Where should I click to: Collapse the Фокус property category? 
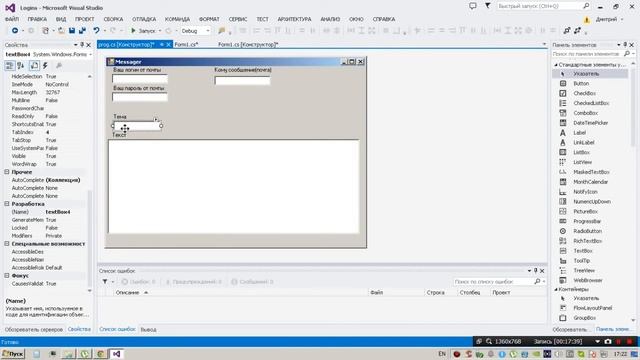(7, 276)
